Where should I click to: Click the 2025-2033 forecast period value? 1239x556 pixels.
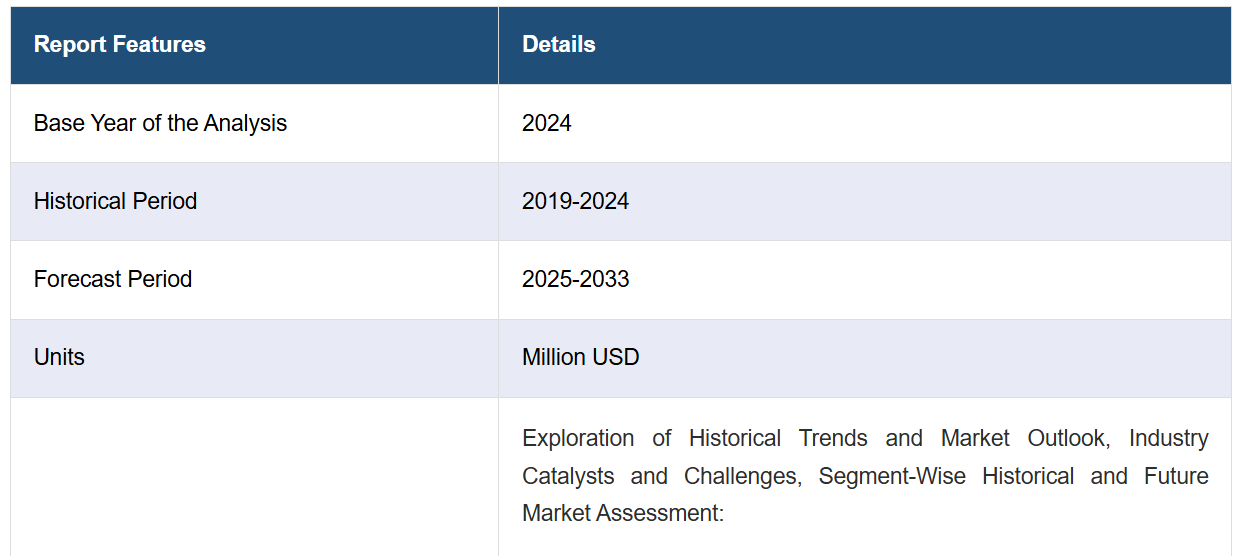pos(575,279)
